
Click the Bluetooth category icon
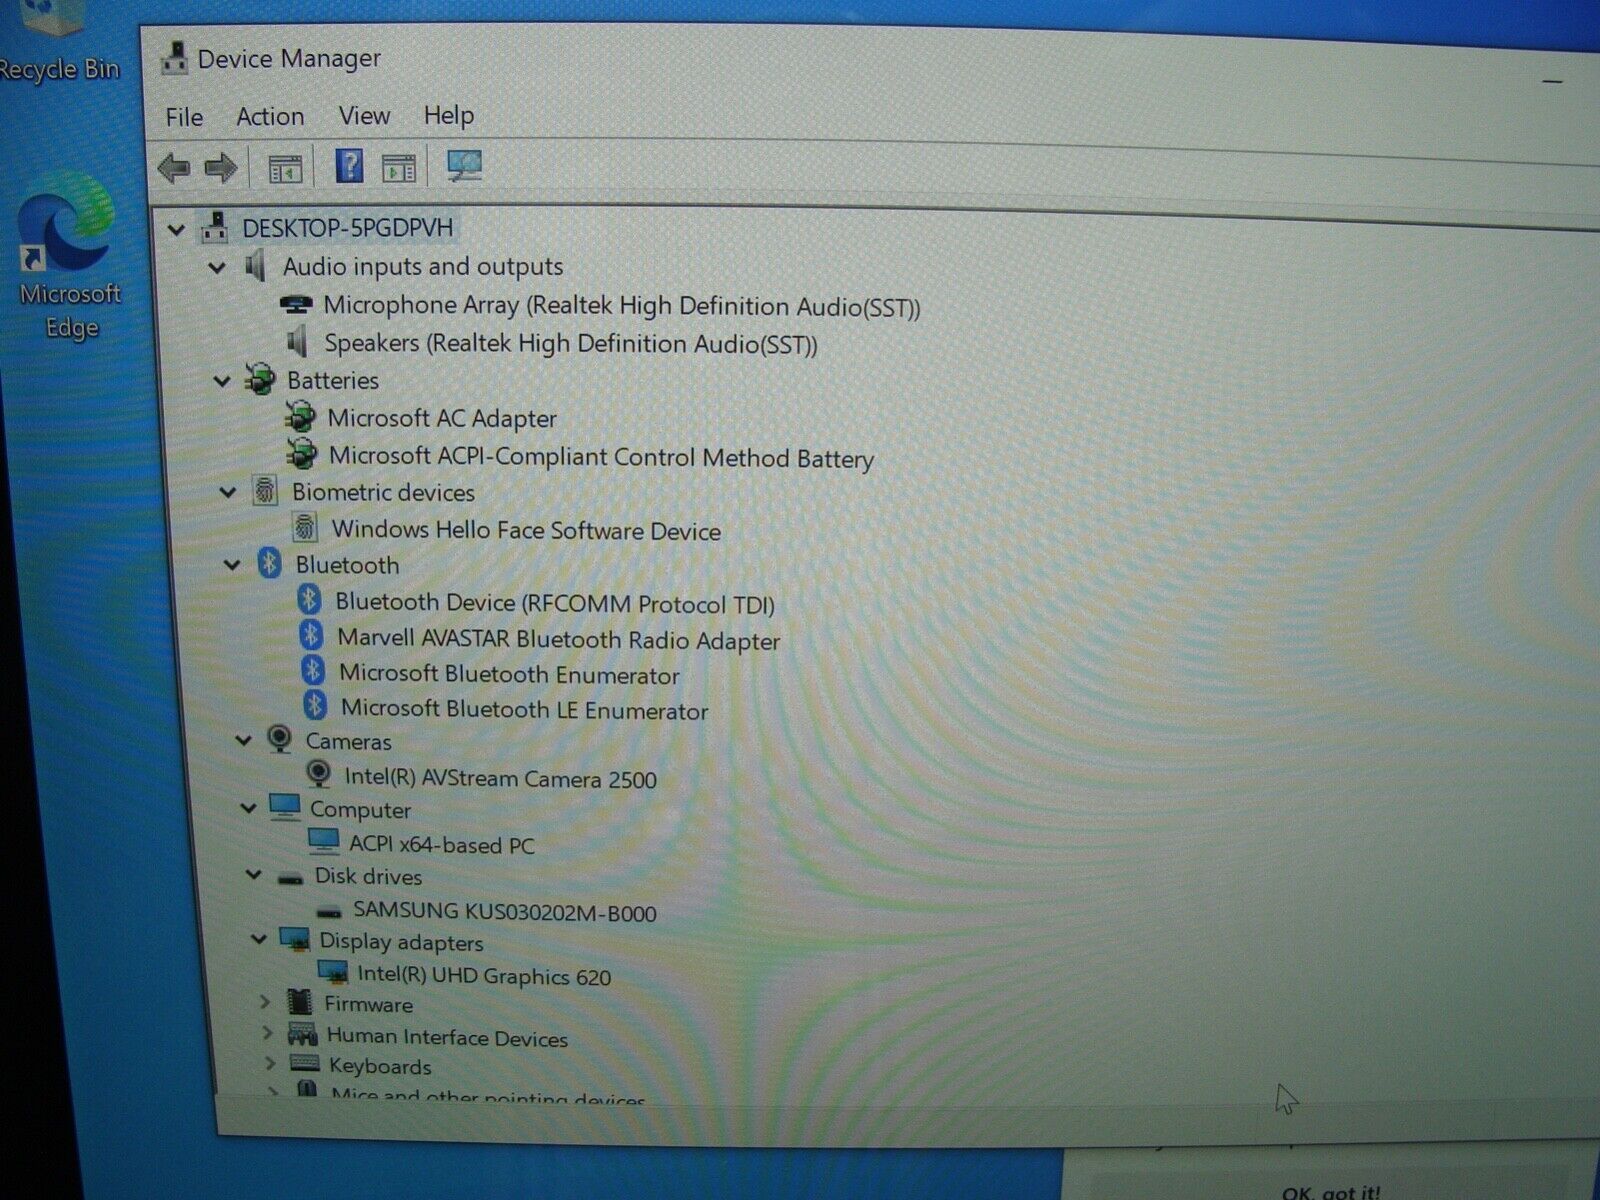click(270, 564)
